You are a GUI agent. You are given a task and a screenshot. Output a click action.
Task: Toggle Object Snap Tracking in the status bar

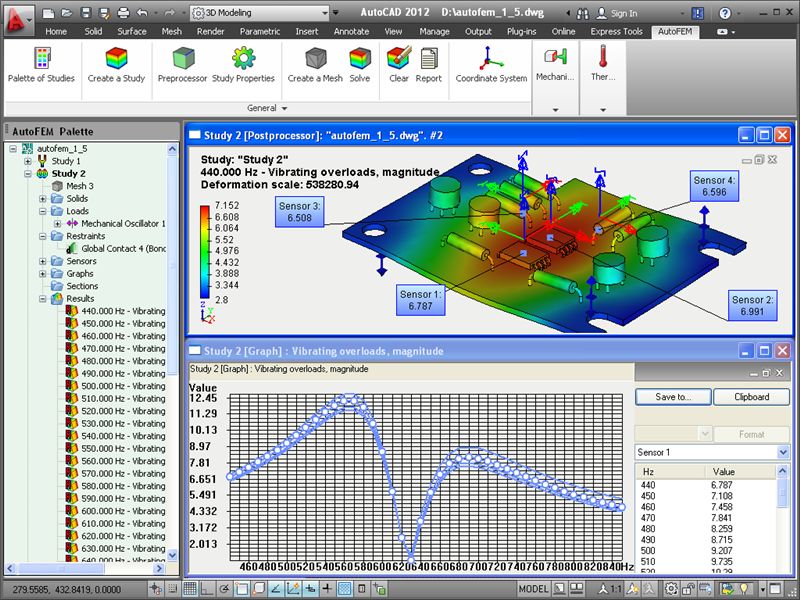click(x=276, y=589)
